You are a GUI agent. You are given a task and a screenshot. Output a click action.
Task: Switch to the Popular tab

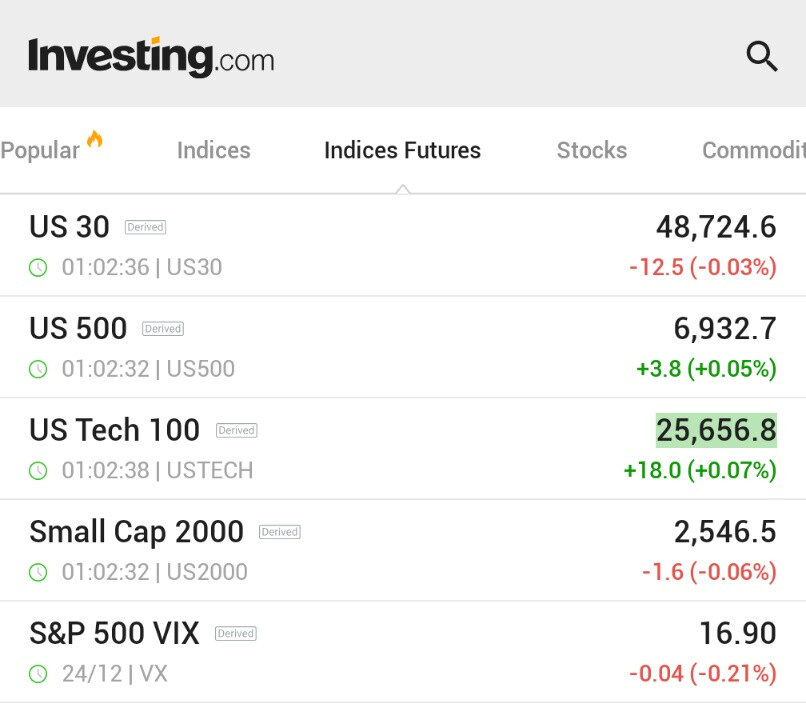(40, 151)
